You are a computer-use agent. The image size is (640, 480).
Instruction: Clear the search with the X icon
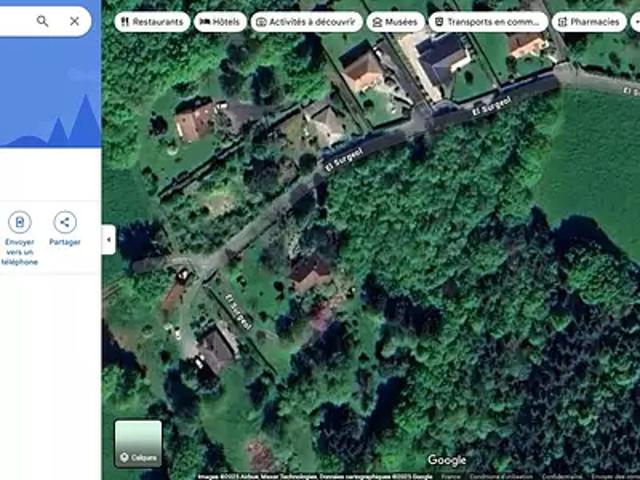pyautogui.click(x=75, y=21)
